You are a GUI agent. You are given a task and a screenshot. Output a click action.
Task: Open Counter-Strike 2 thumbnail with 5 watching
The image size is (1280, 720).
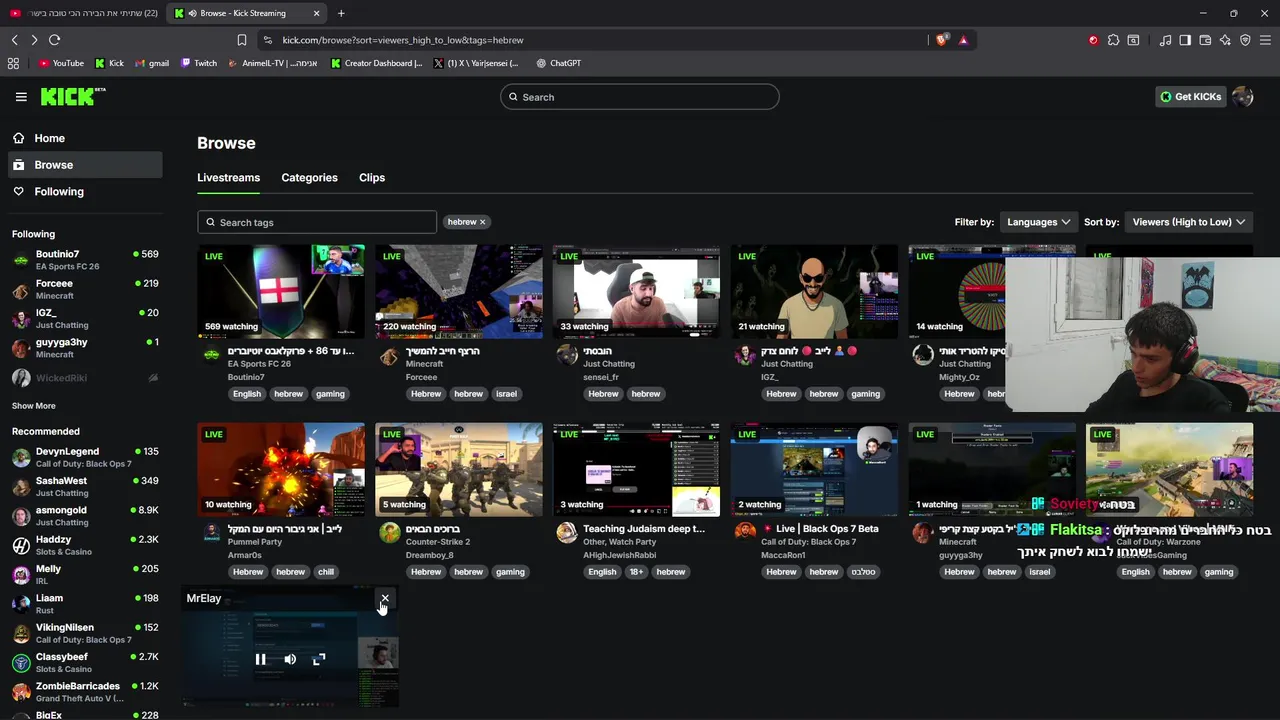point(459,469)
